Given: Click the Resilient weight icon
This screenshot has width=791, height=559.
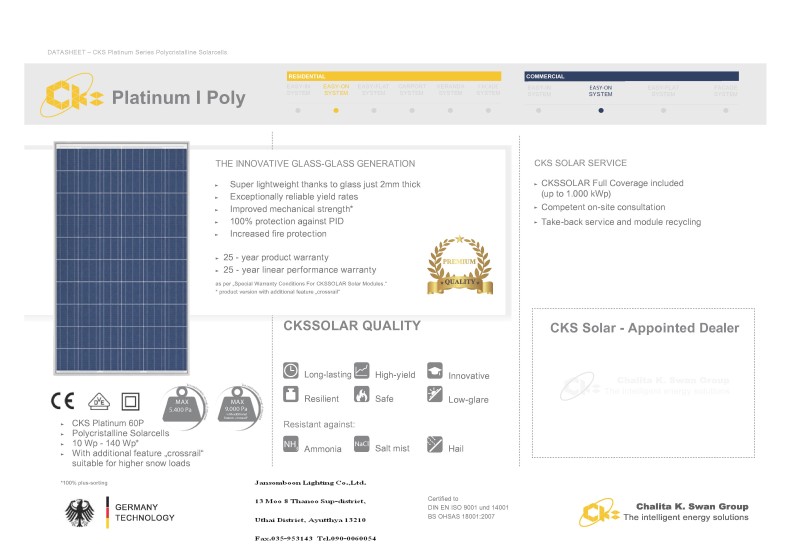Looking at the screenshot, I should [x=291, y=394].
